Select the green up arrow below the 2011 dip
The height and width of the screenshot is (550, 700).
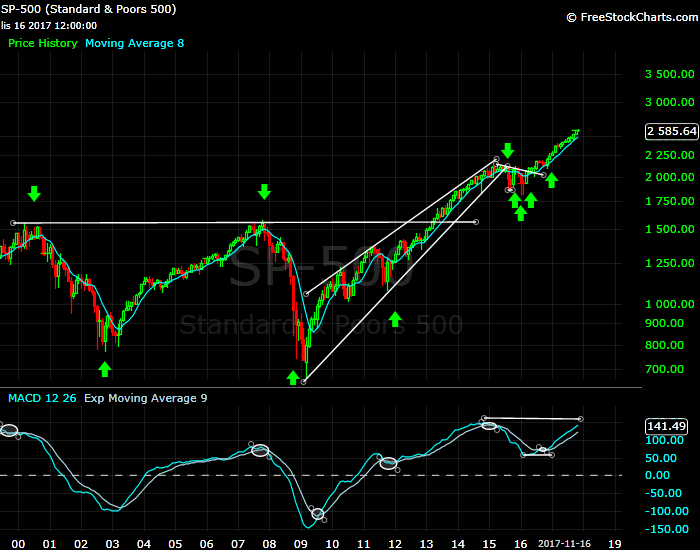point(395,319)
